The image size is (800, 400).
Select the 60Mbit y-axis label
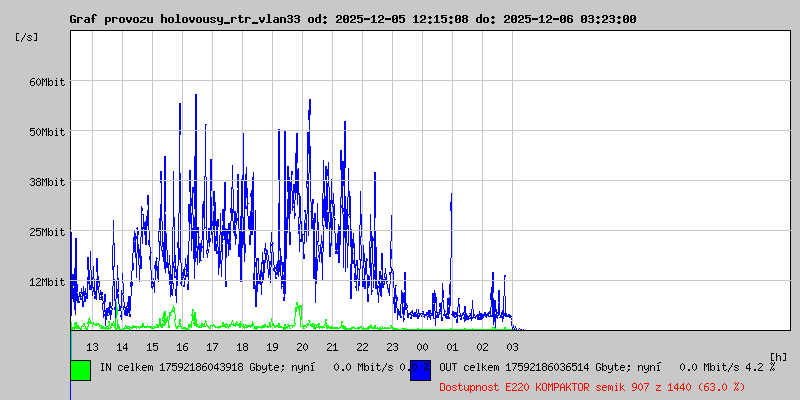(46, 82)
